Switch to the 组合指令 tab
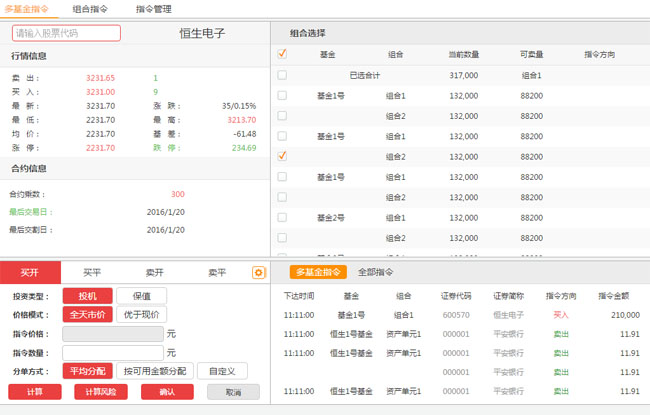The image size is (650, 415). point(91,9)
